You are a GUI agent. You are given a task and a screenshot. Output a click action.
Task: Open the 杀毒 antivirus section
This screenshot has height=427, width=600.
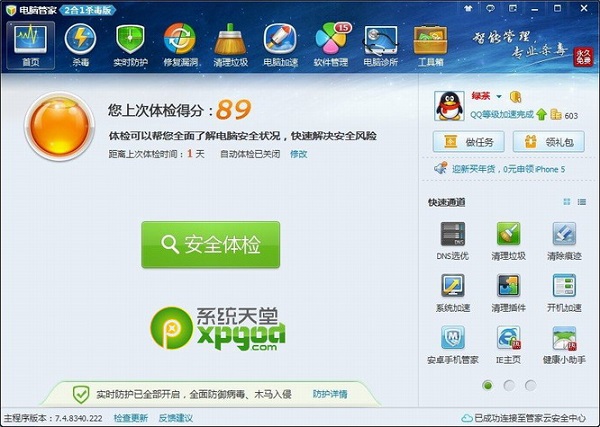pyautogui.click(x=80, y=46)
